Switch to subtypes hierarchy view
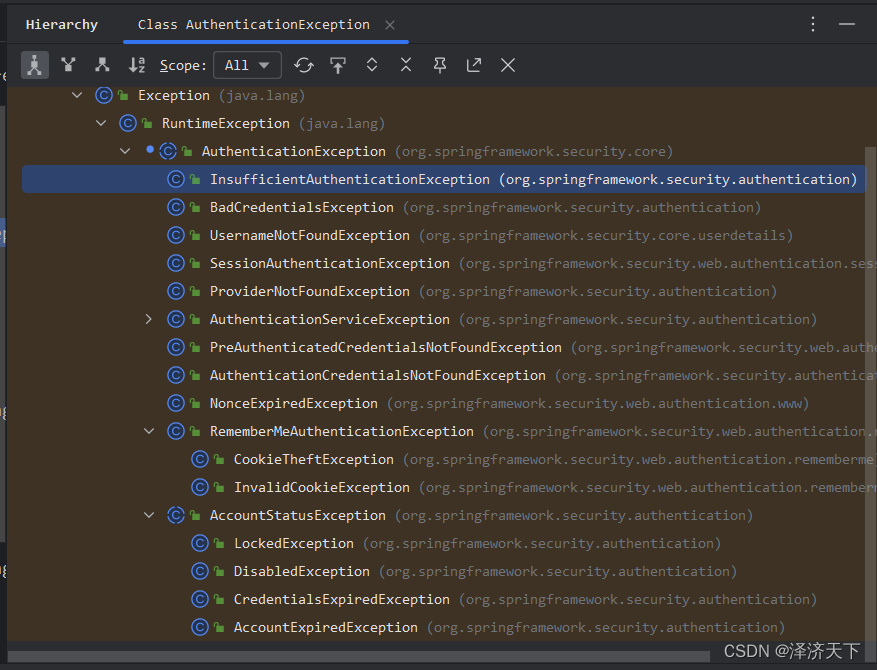 point(102,65)
